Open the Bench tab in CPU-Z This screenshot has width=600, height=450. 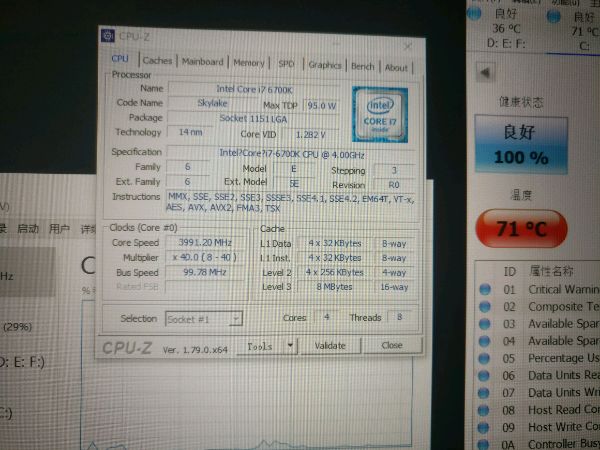point(362,67)
